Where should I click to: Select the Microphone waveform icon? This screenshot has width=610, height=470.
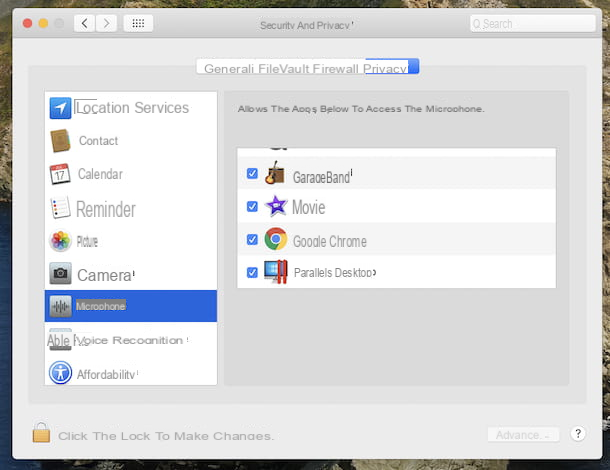(x=60, y=306)
